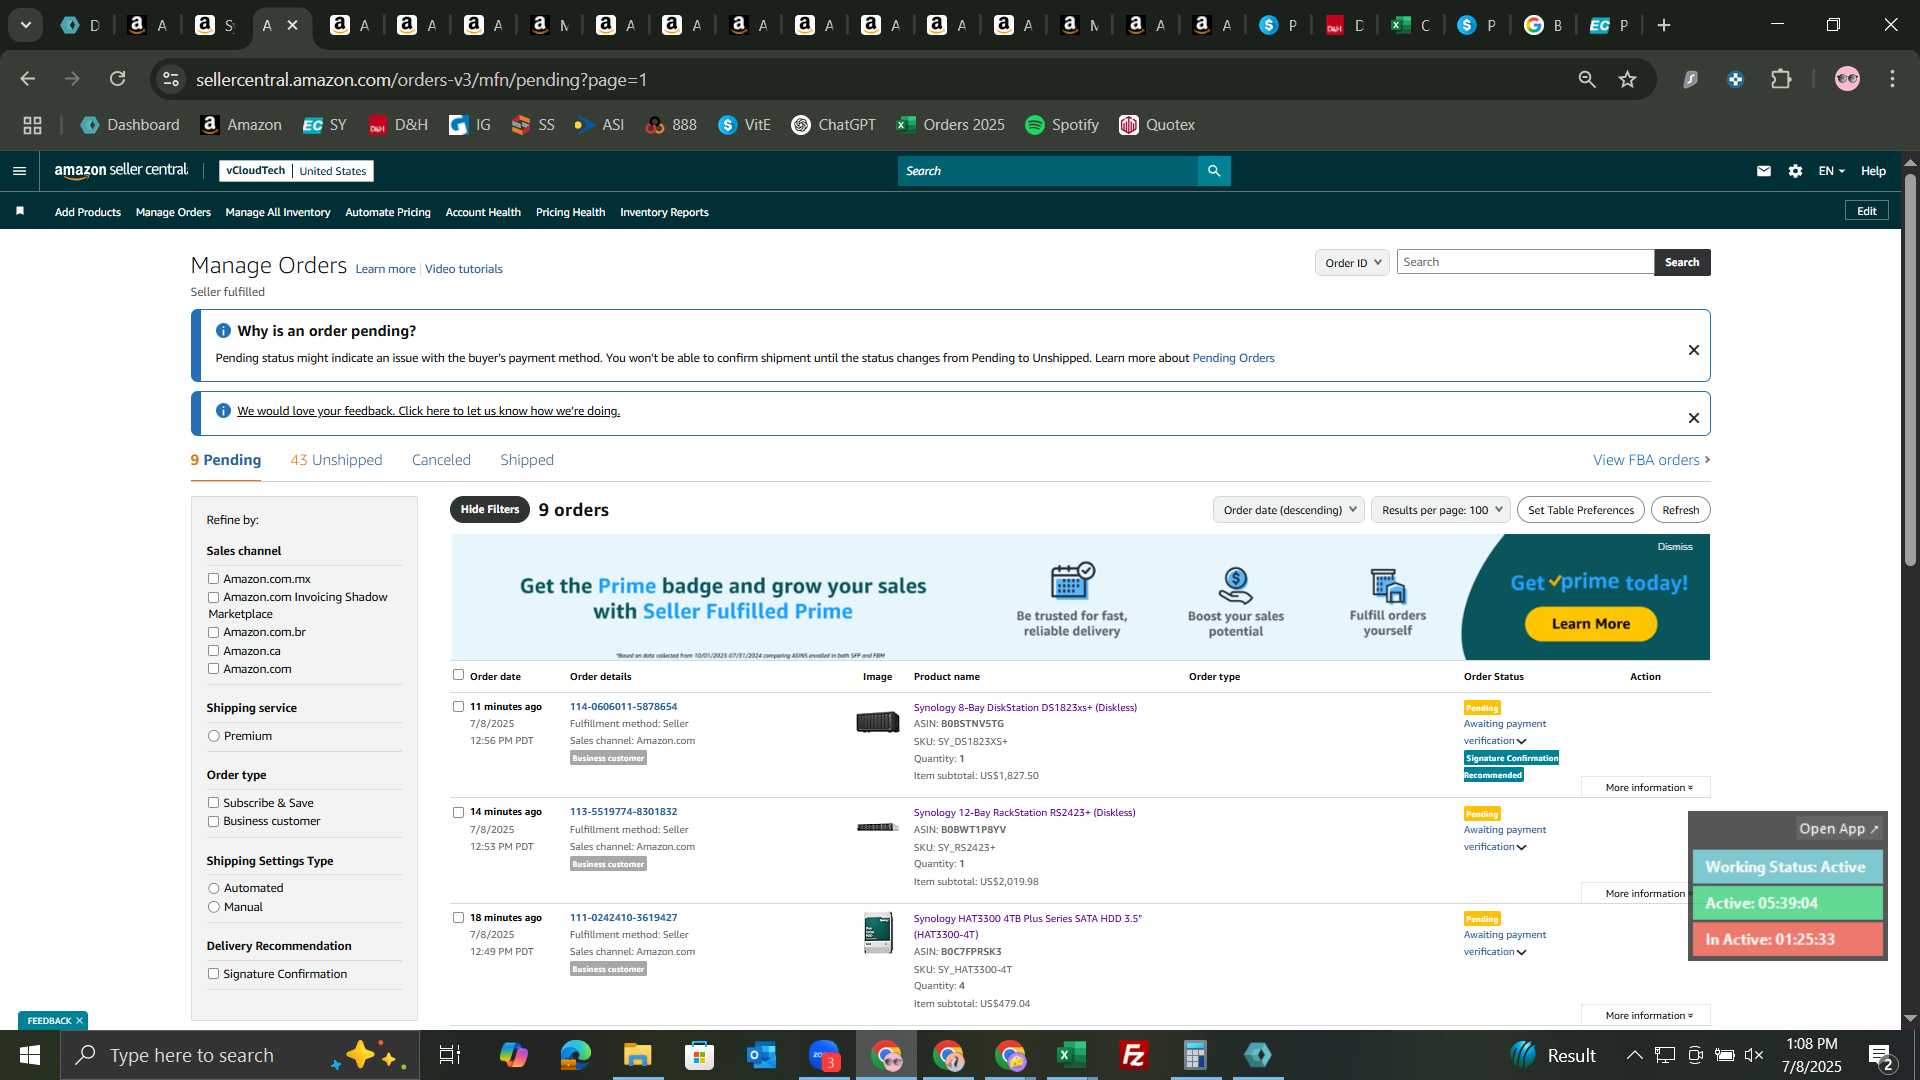The height and width of the screenshot is (1080, 1920).
Task: Open the Account Health menu item
Action: coord(483,212)
